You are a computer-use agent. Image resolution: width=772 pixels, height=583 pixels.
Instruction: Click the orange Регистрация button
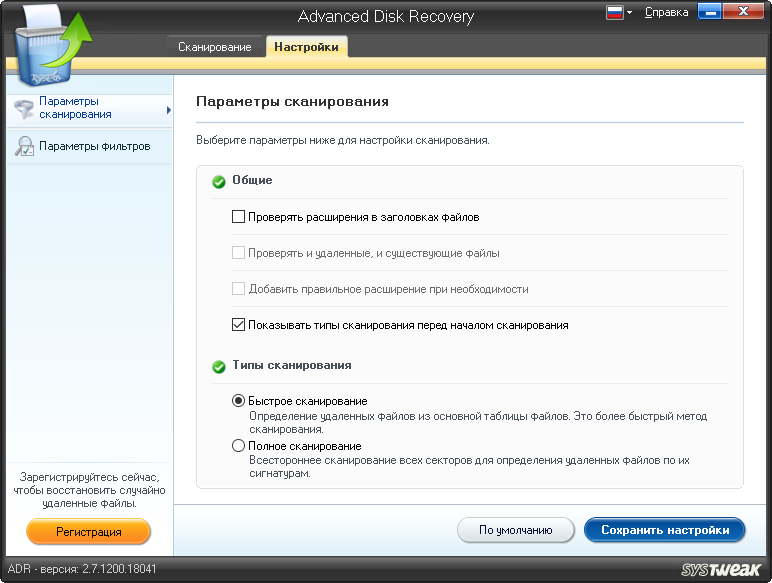(x=88, y=532)
